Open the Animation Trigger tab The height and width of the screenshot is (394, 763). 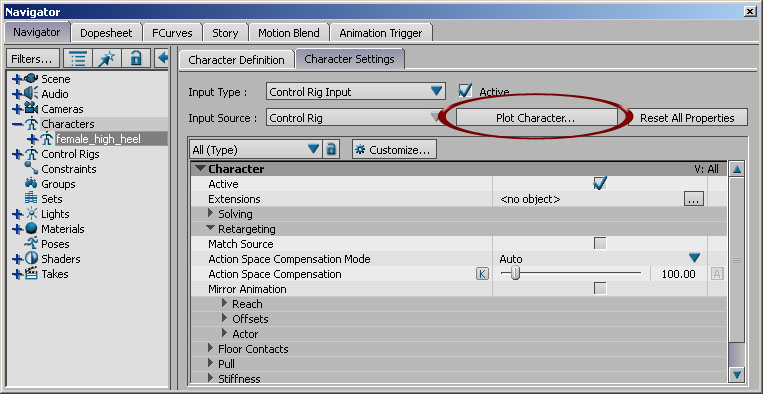coord(381,33)
